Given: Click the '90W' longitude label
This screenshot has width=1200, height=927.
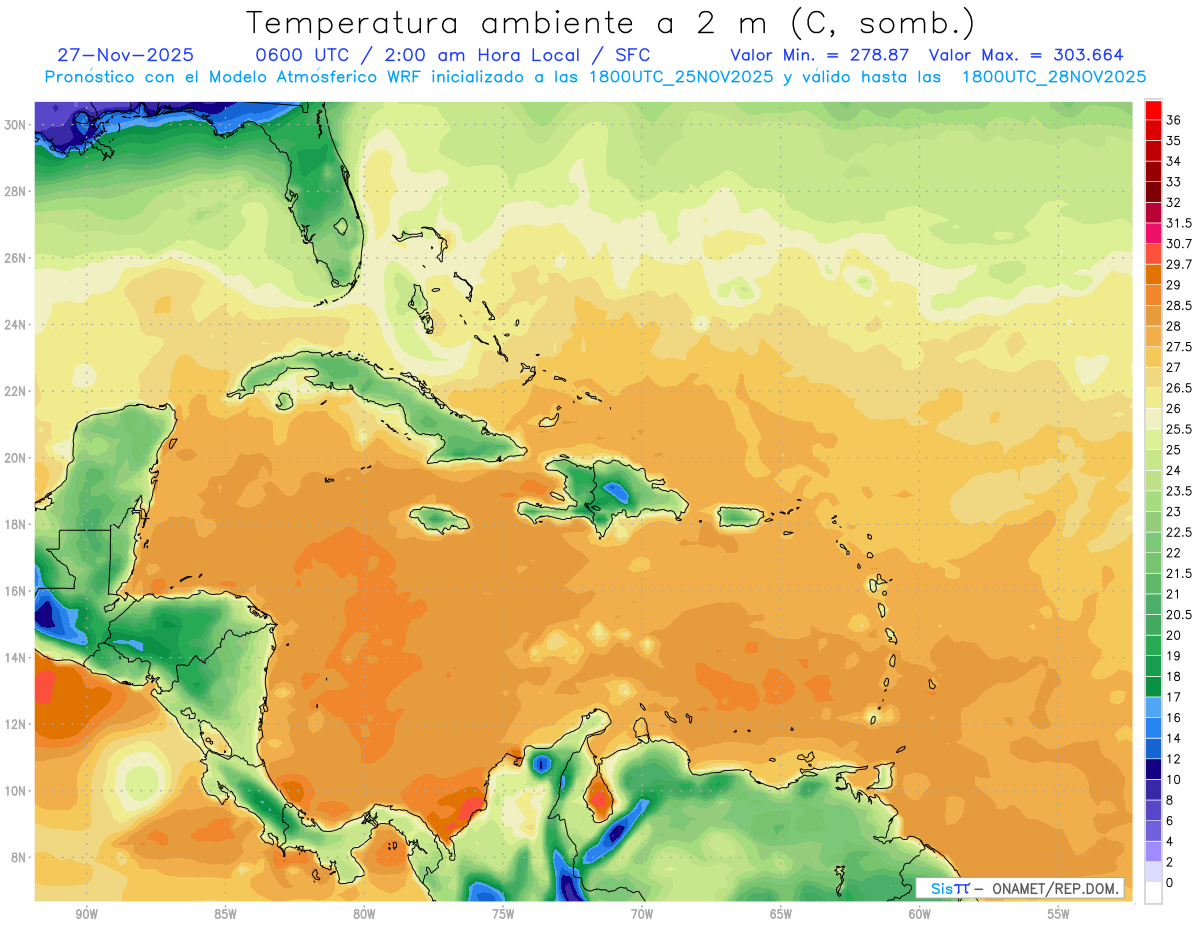Looking at the screenshot, I should [x=86, y=915].
